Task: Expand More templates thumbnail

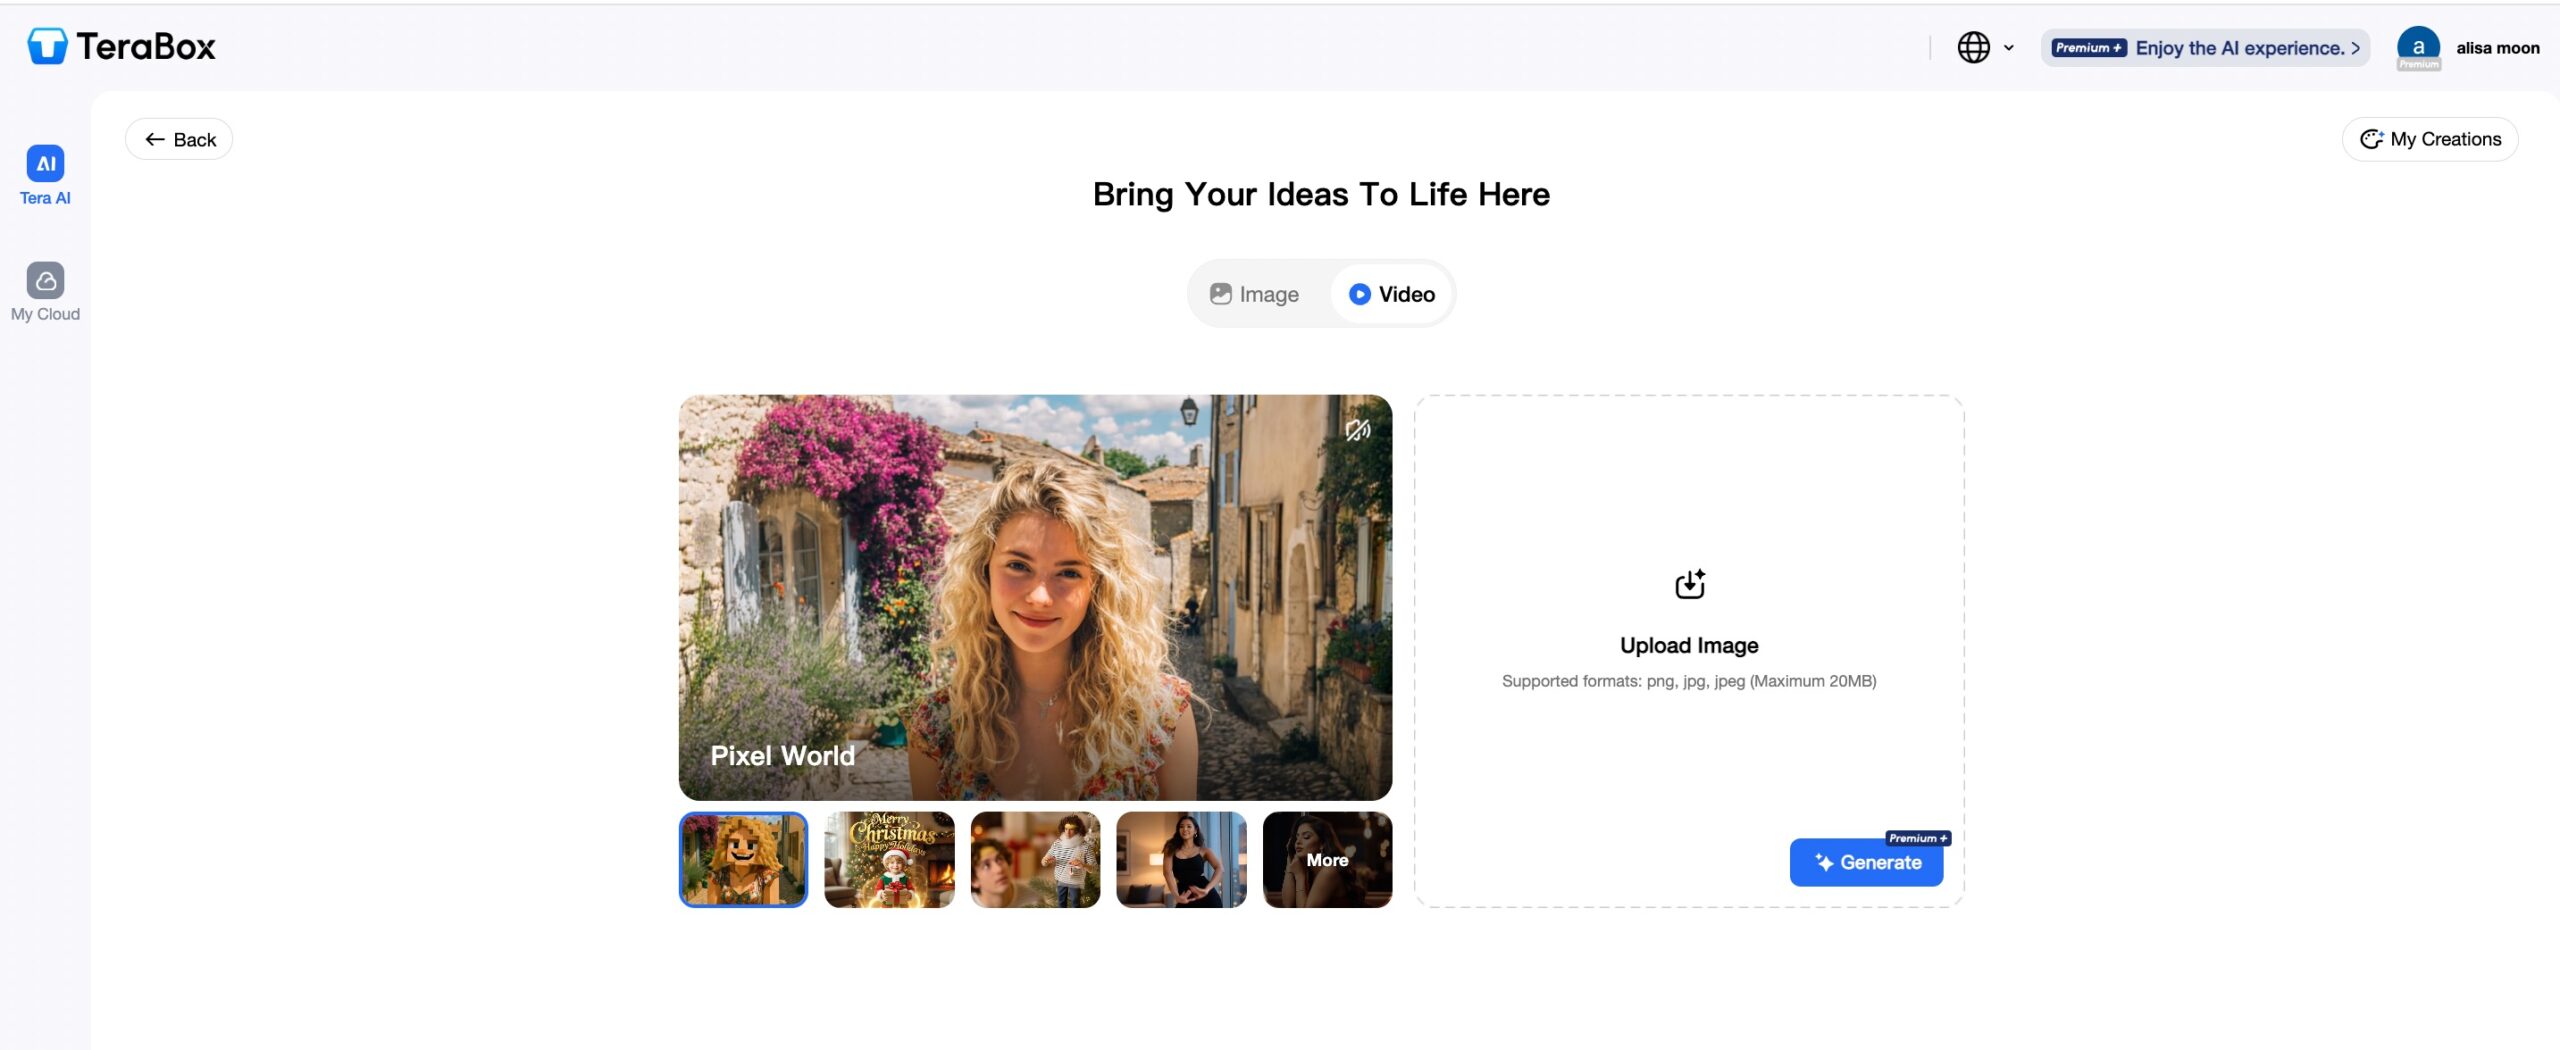Action: (1327, 860)
